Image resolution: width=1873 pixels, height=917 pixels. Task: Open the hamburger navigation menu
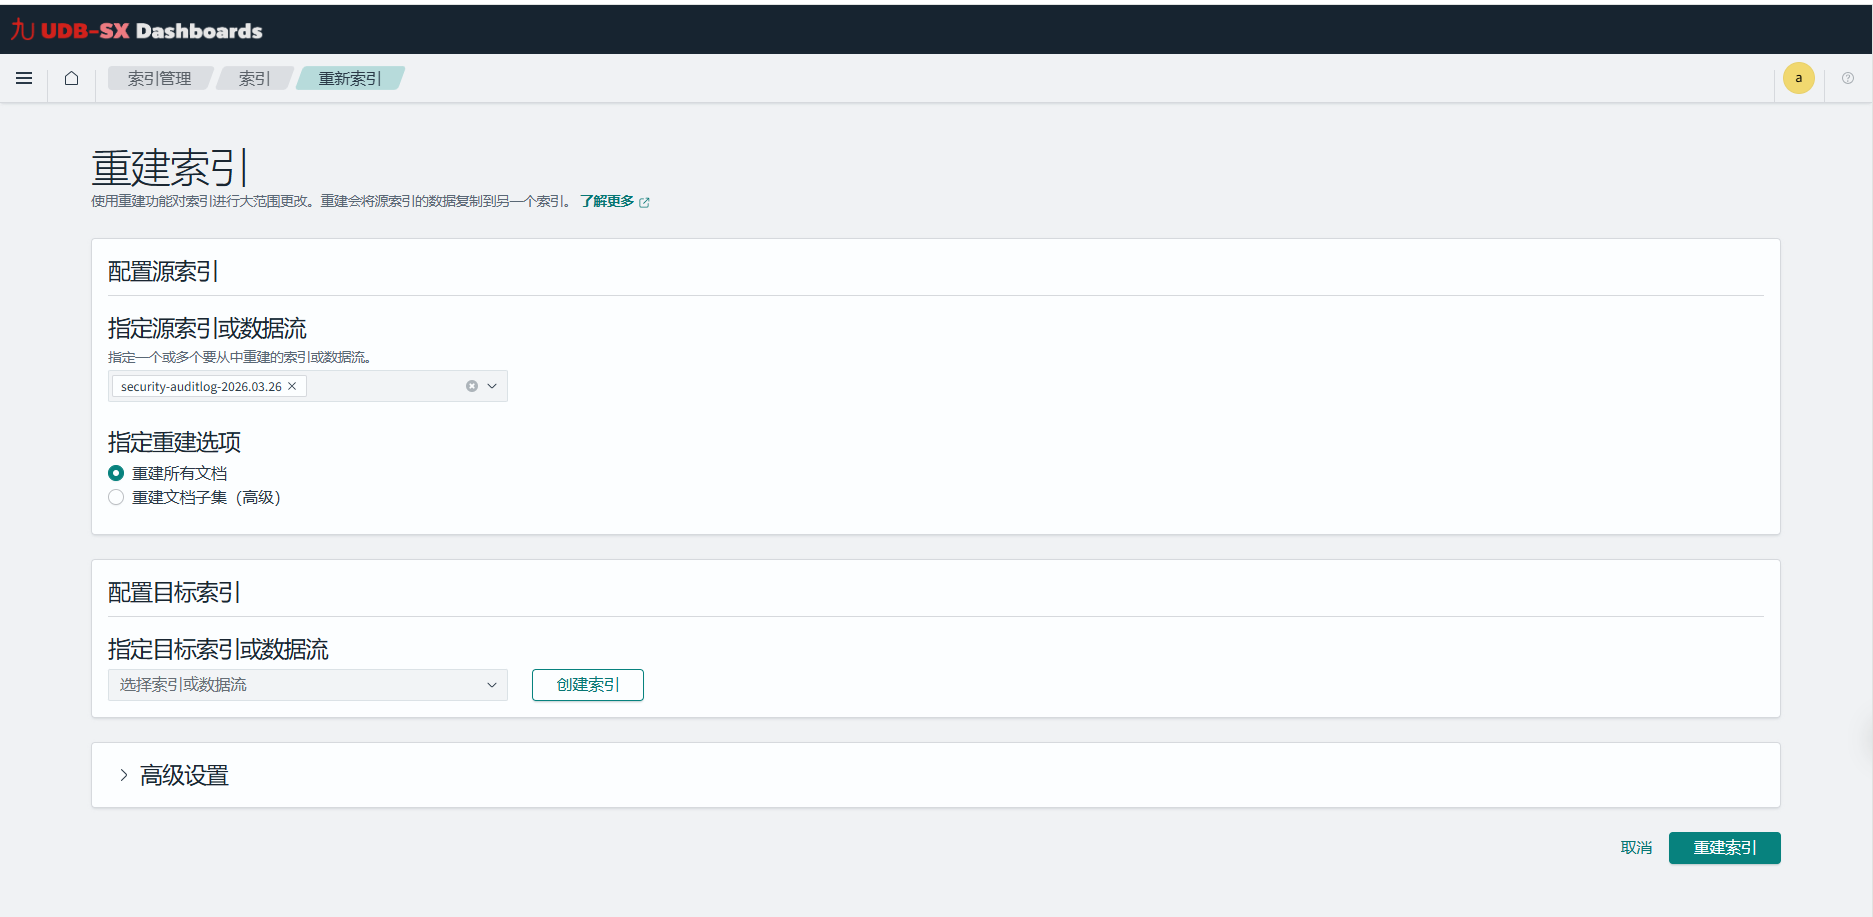coord(24,78)
